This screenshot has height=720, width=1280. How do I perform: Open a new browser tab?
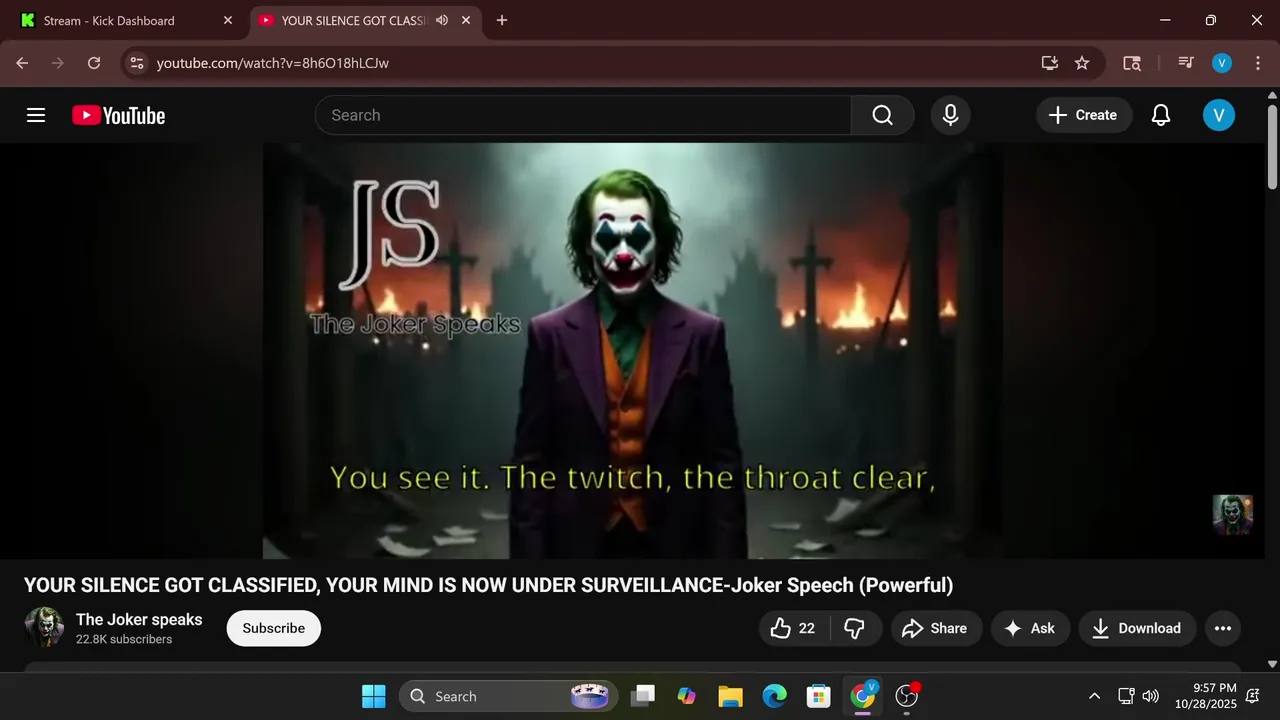coord(502,20)
